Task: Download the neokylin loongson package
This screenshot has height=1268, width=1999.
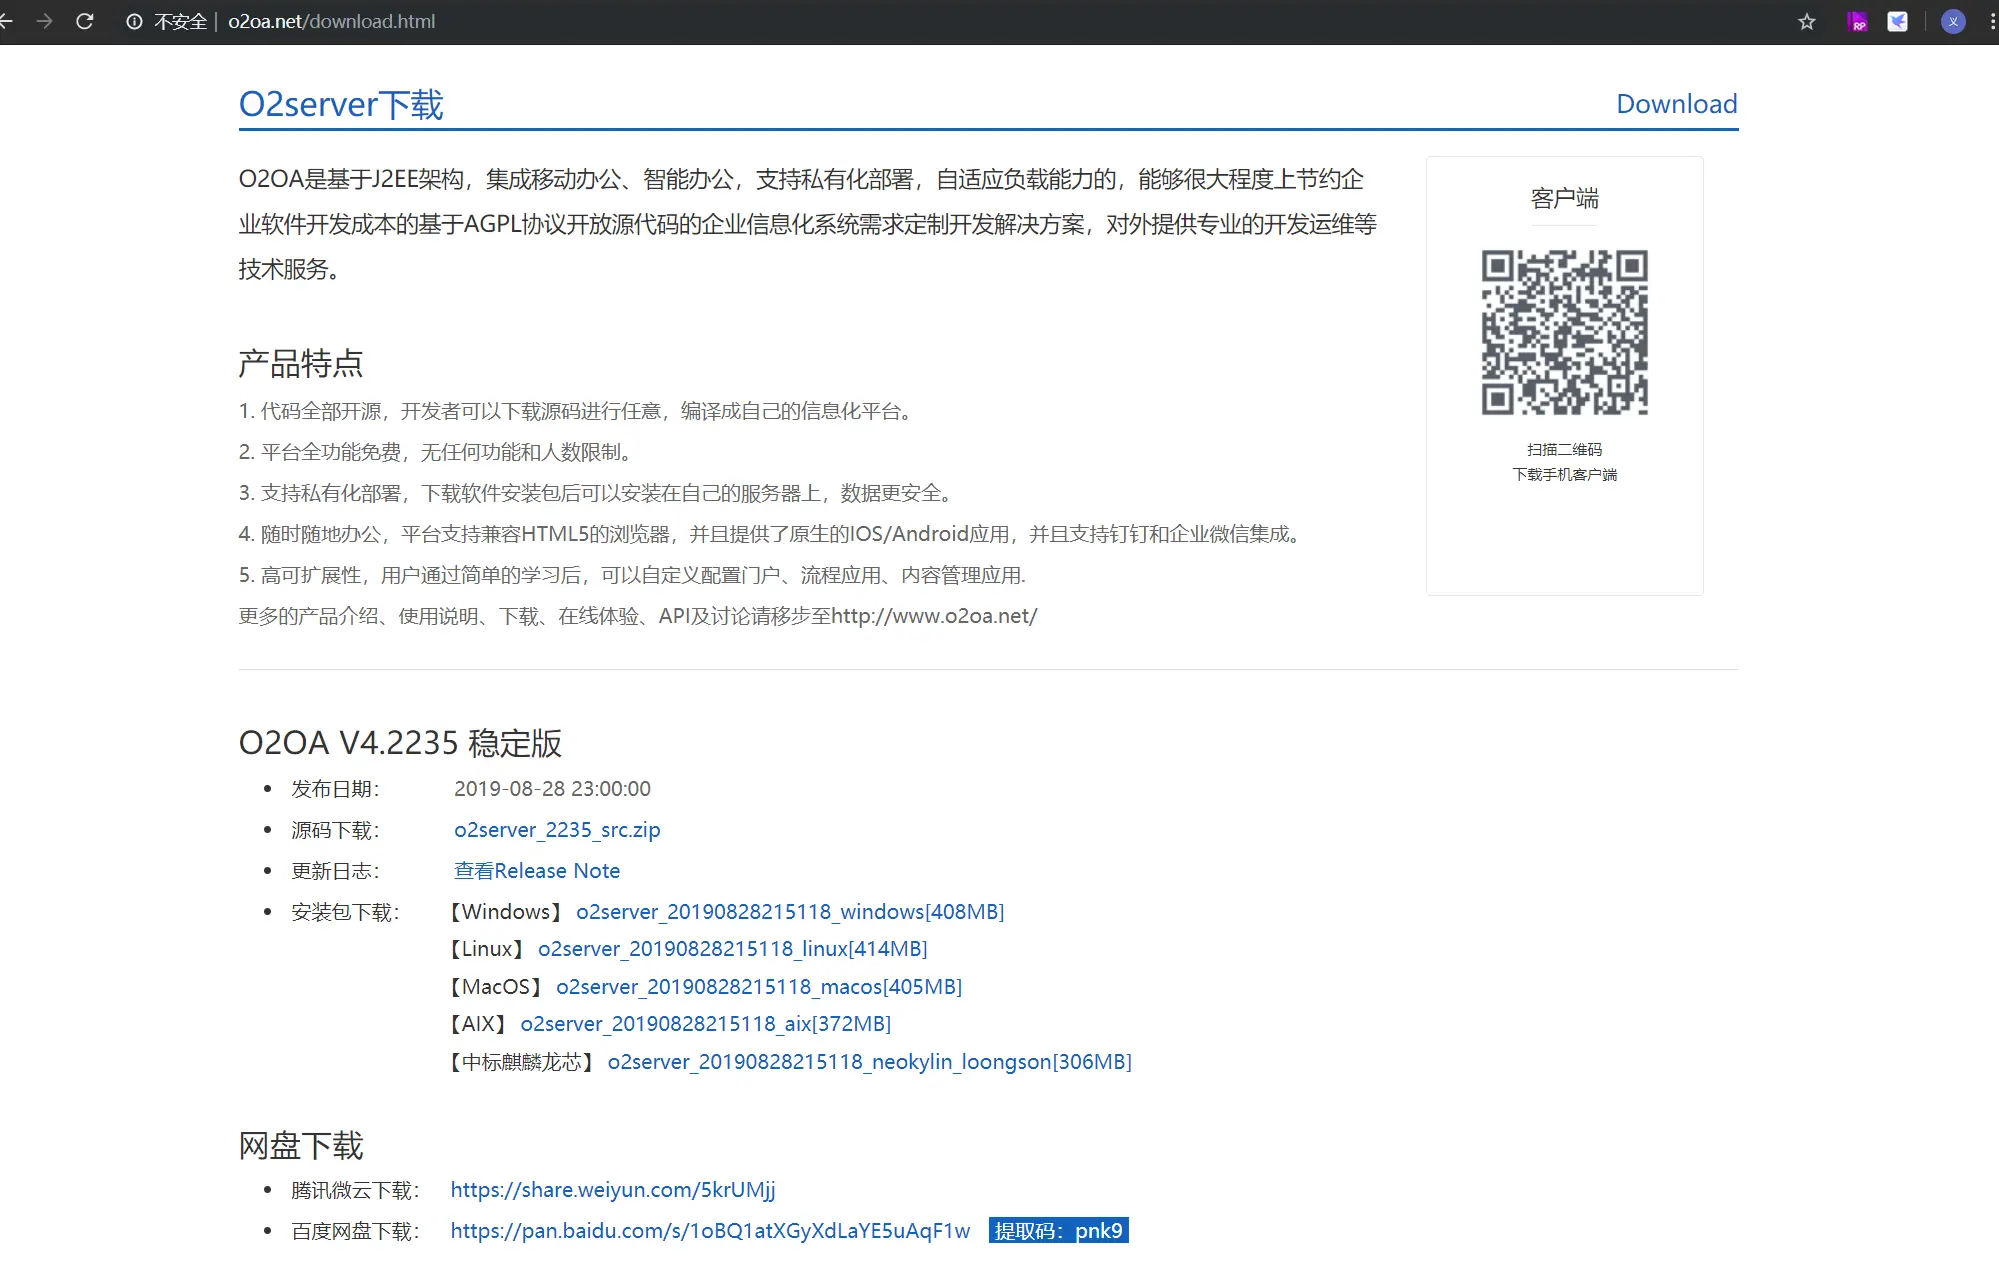Action: (x=869, y=1061)
